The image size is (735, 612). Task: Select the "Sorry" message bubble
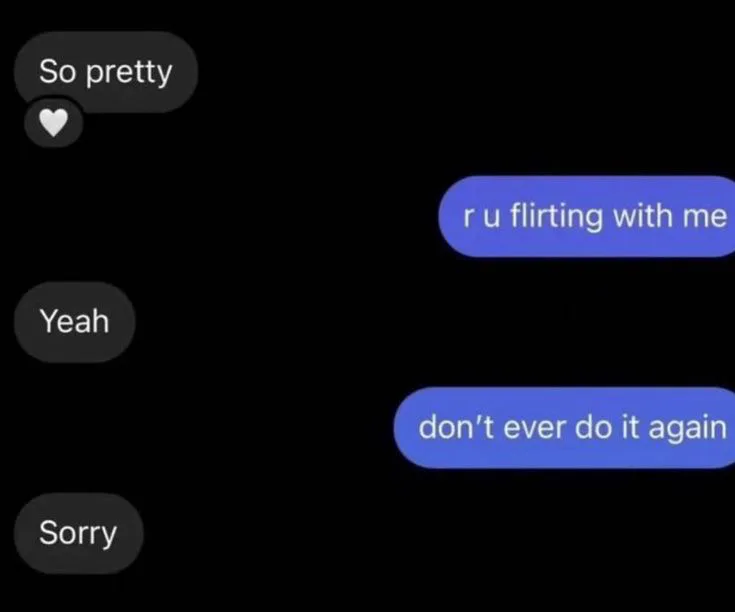click(79, 533)
